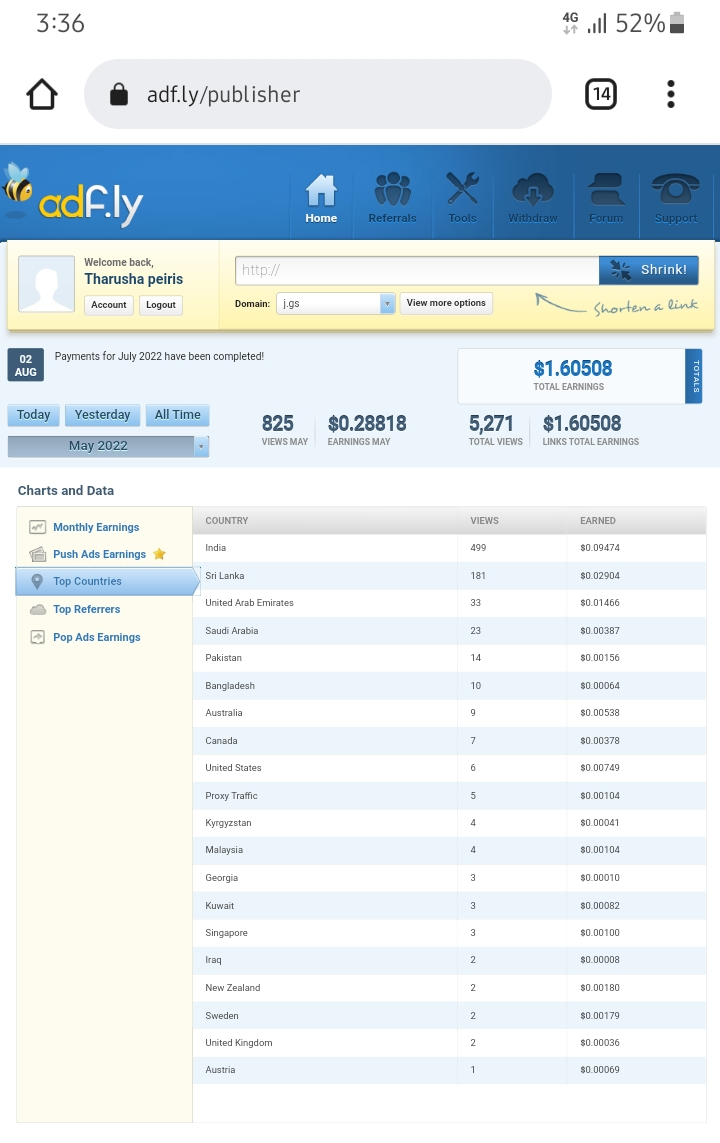Click the Account button
Screen dimensions: 720x1143
(109, 305)
